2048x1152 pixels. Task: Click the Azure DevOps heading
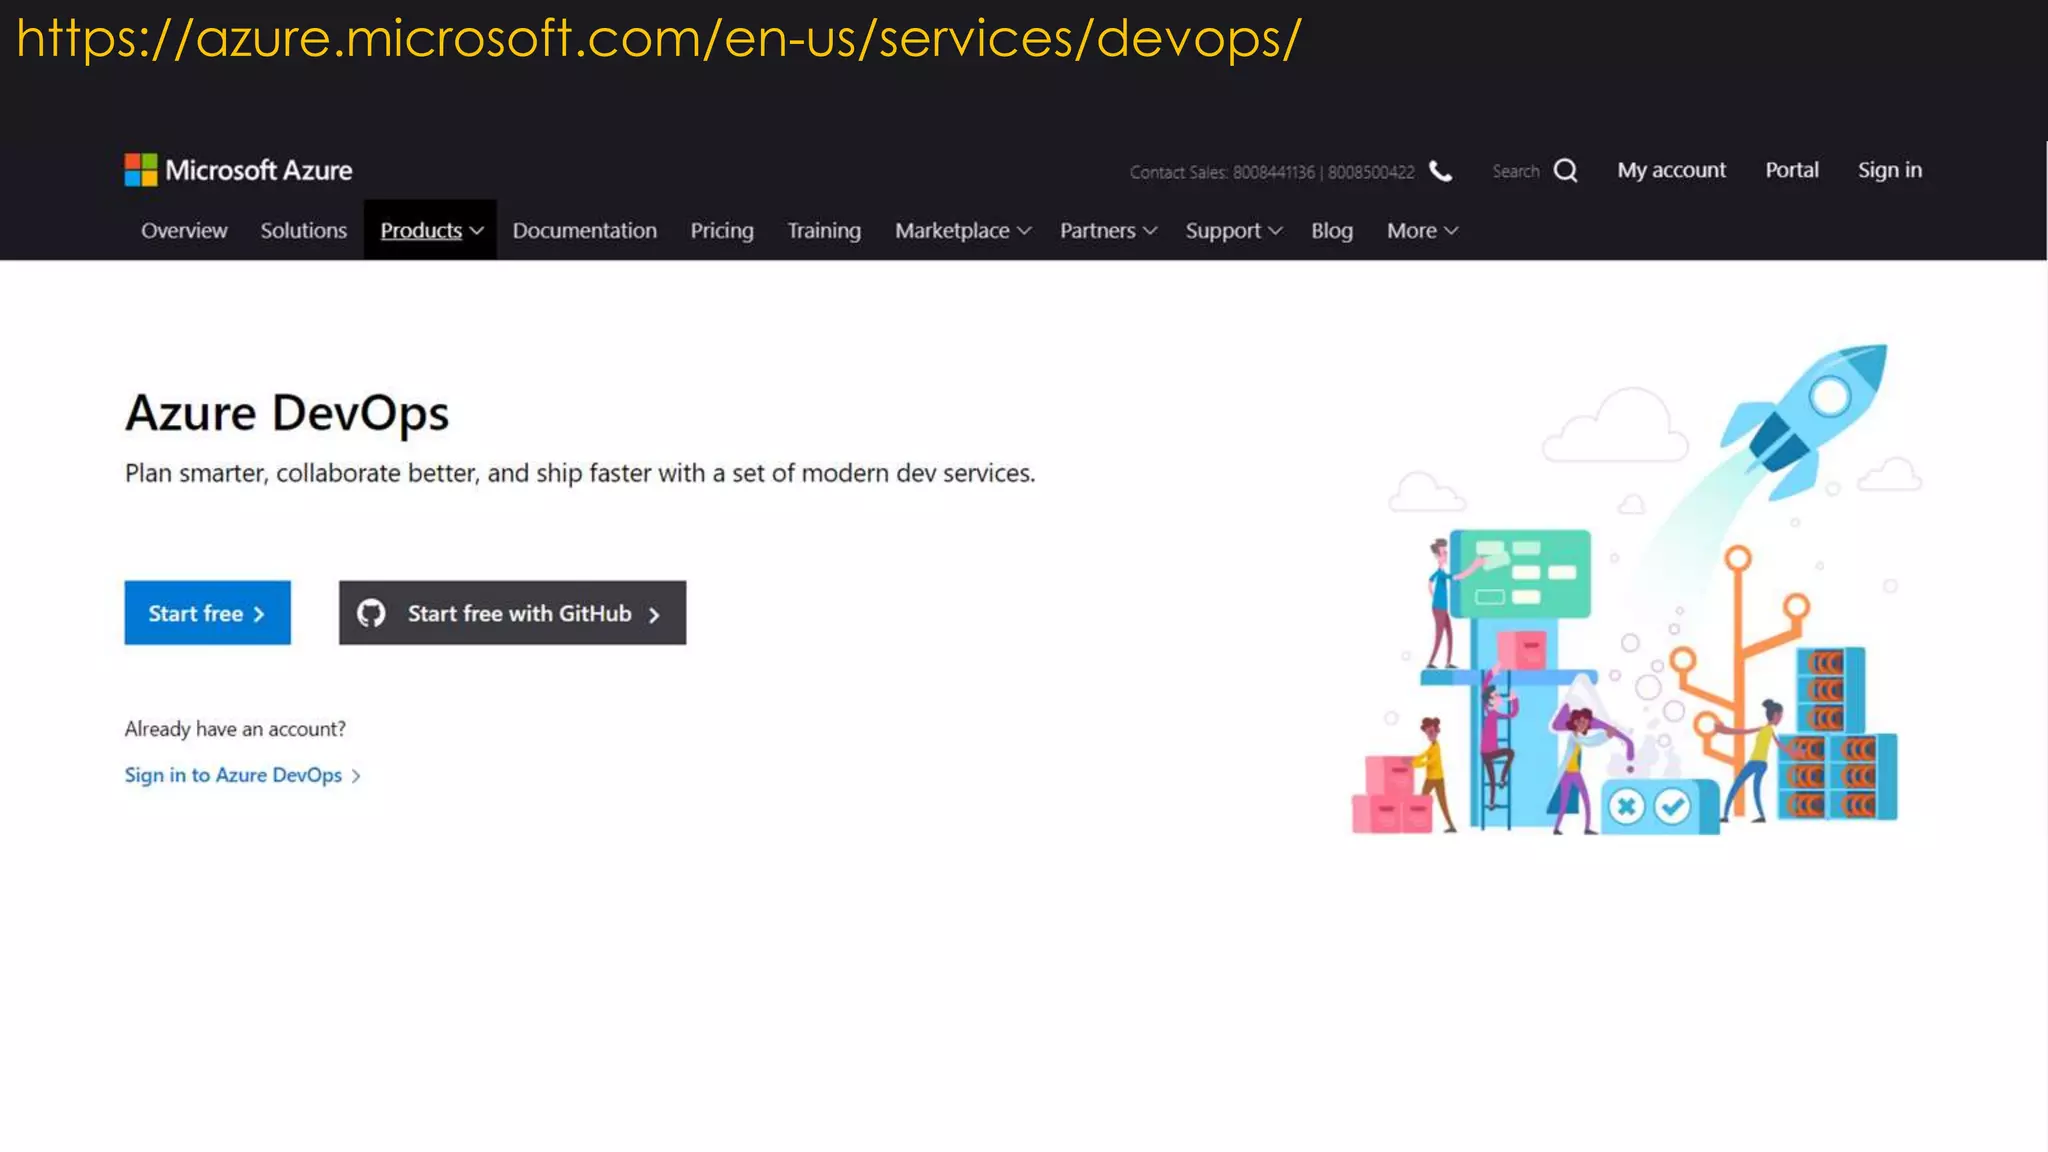287,413
